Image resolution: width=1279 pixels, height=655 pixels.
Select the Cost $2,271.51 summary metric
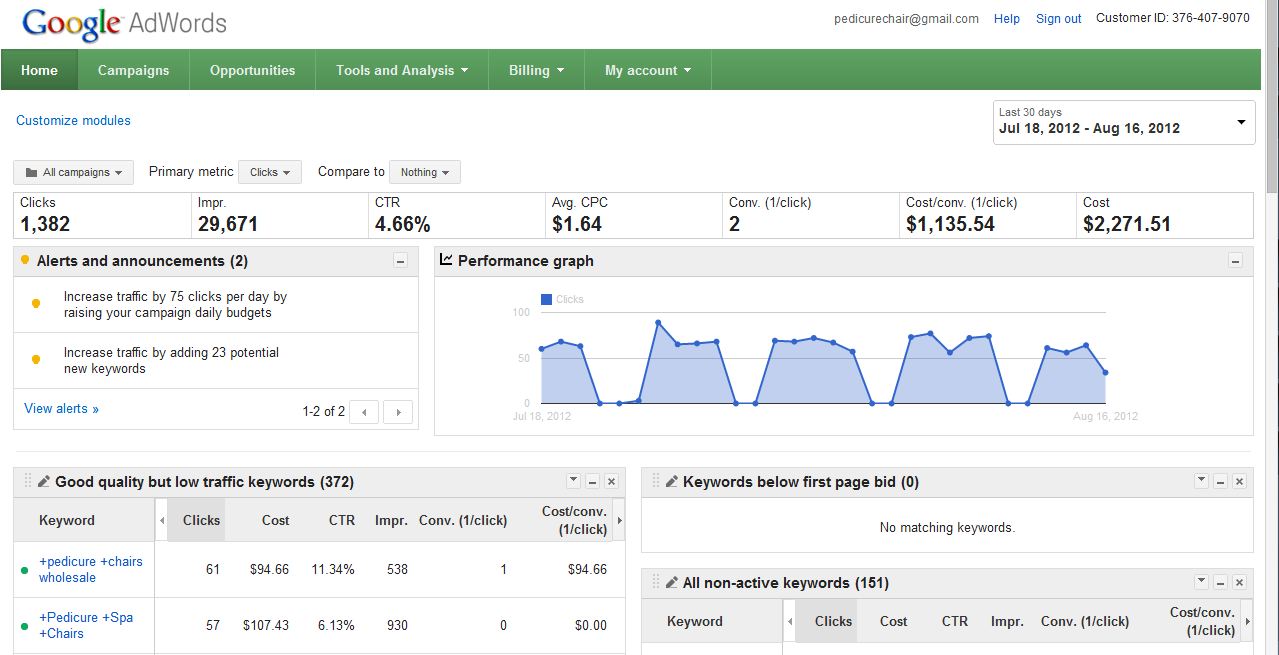pyautogui.click(x=1165, y=215)
